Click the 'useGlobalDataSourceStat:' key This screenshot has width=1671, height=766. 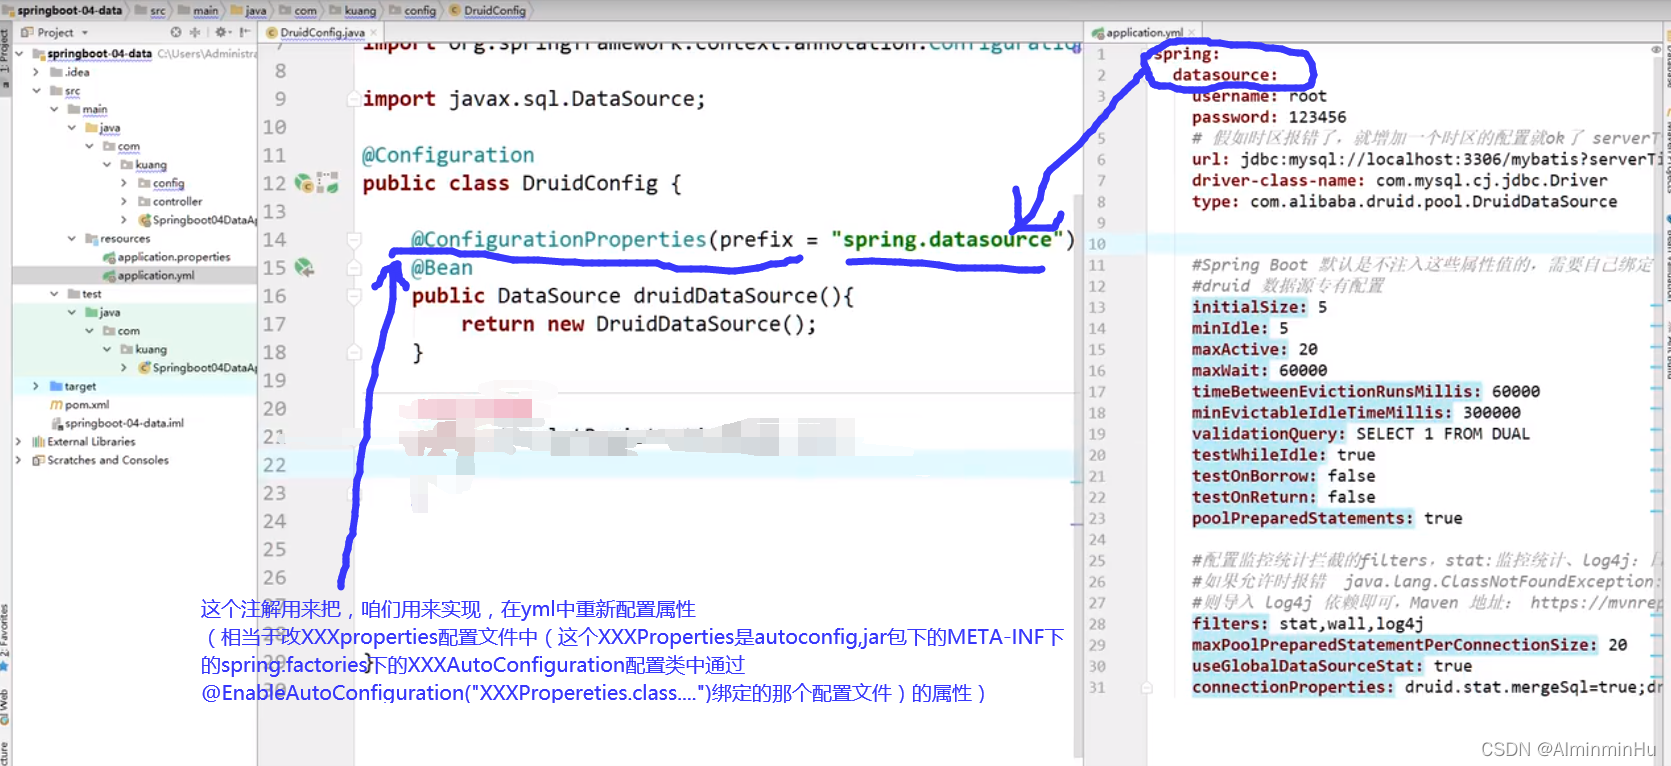[1307, 666]
